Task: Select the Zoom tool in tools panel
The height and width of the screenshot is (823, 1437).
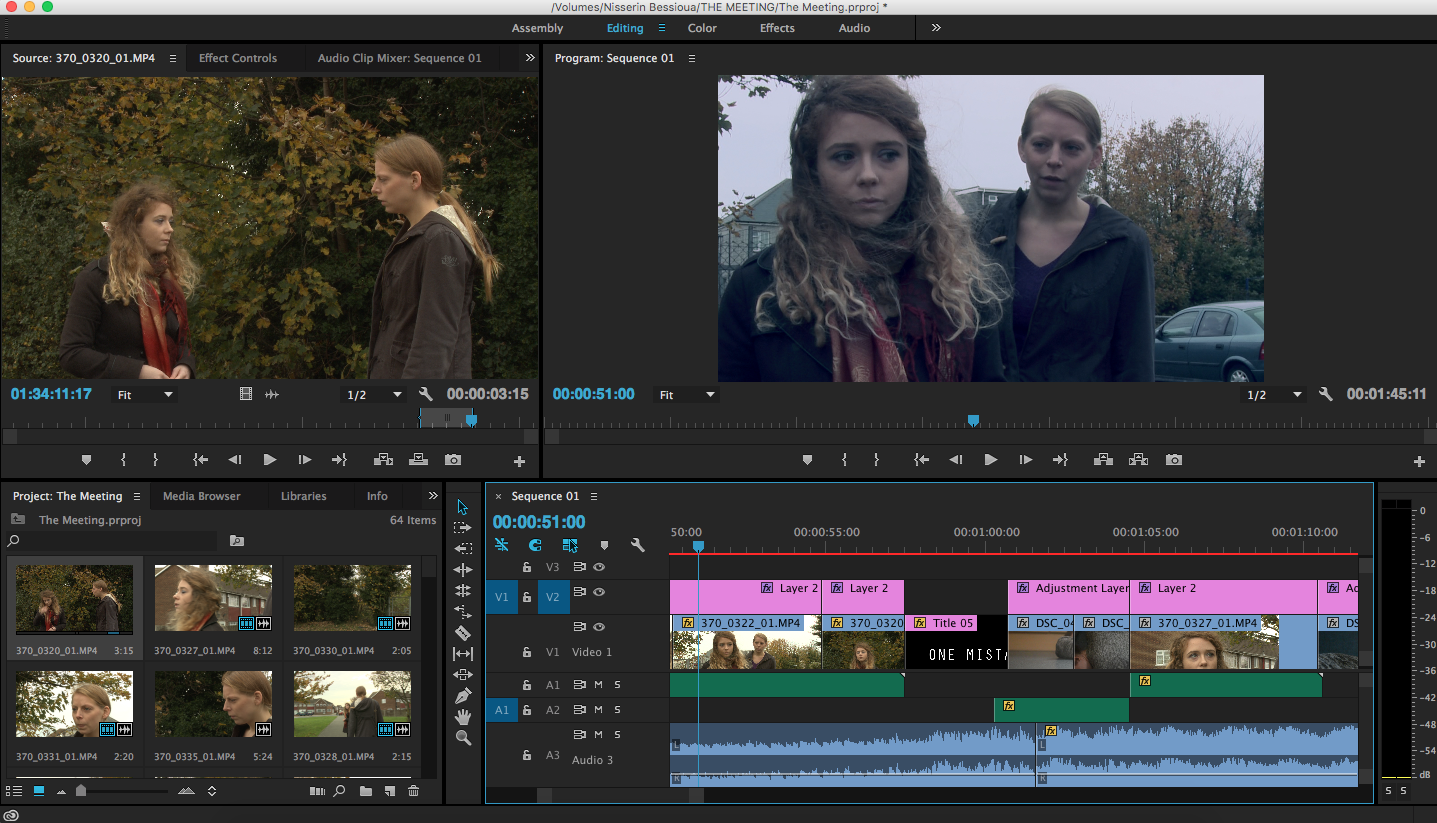Action: tap(462, 738)
